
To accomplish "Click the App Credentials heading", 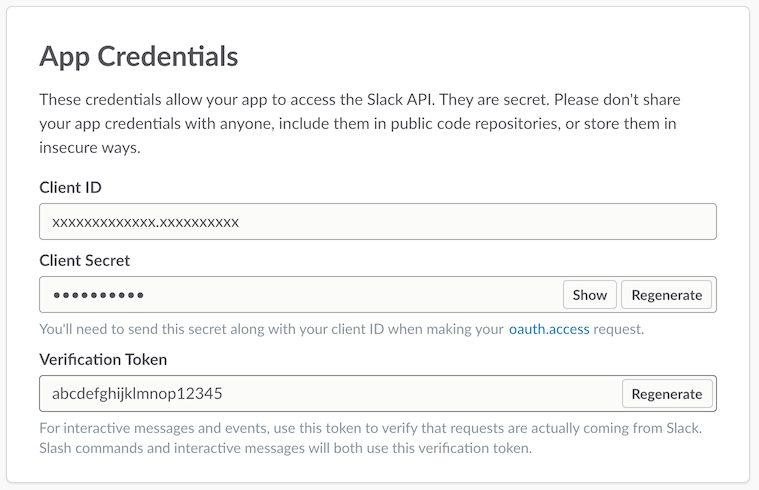I will (x=138, y=56).
